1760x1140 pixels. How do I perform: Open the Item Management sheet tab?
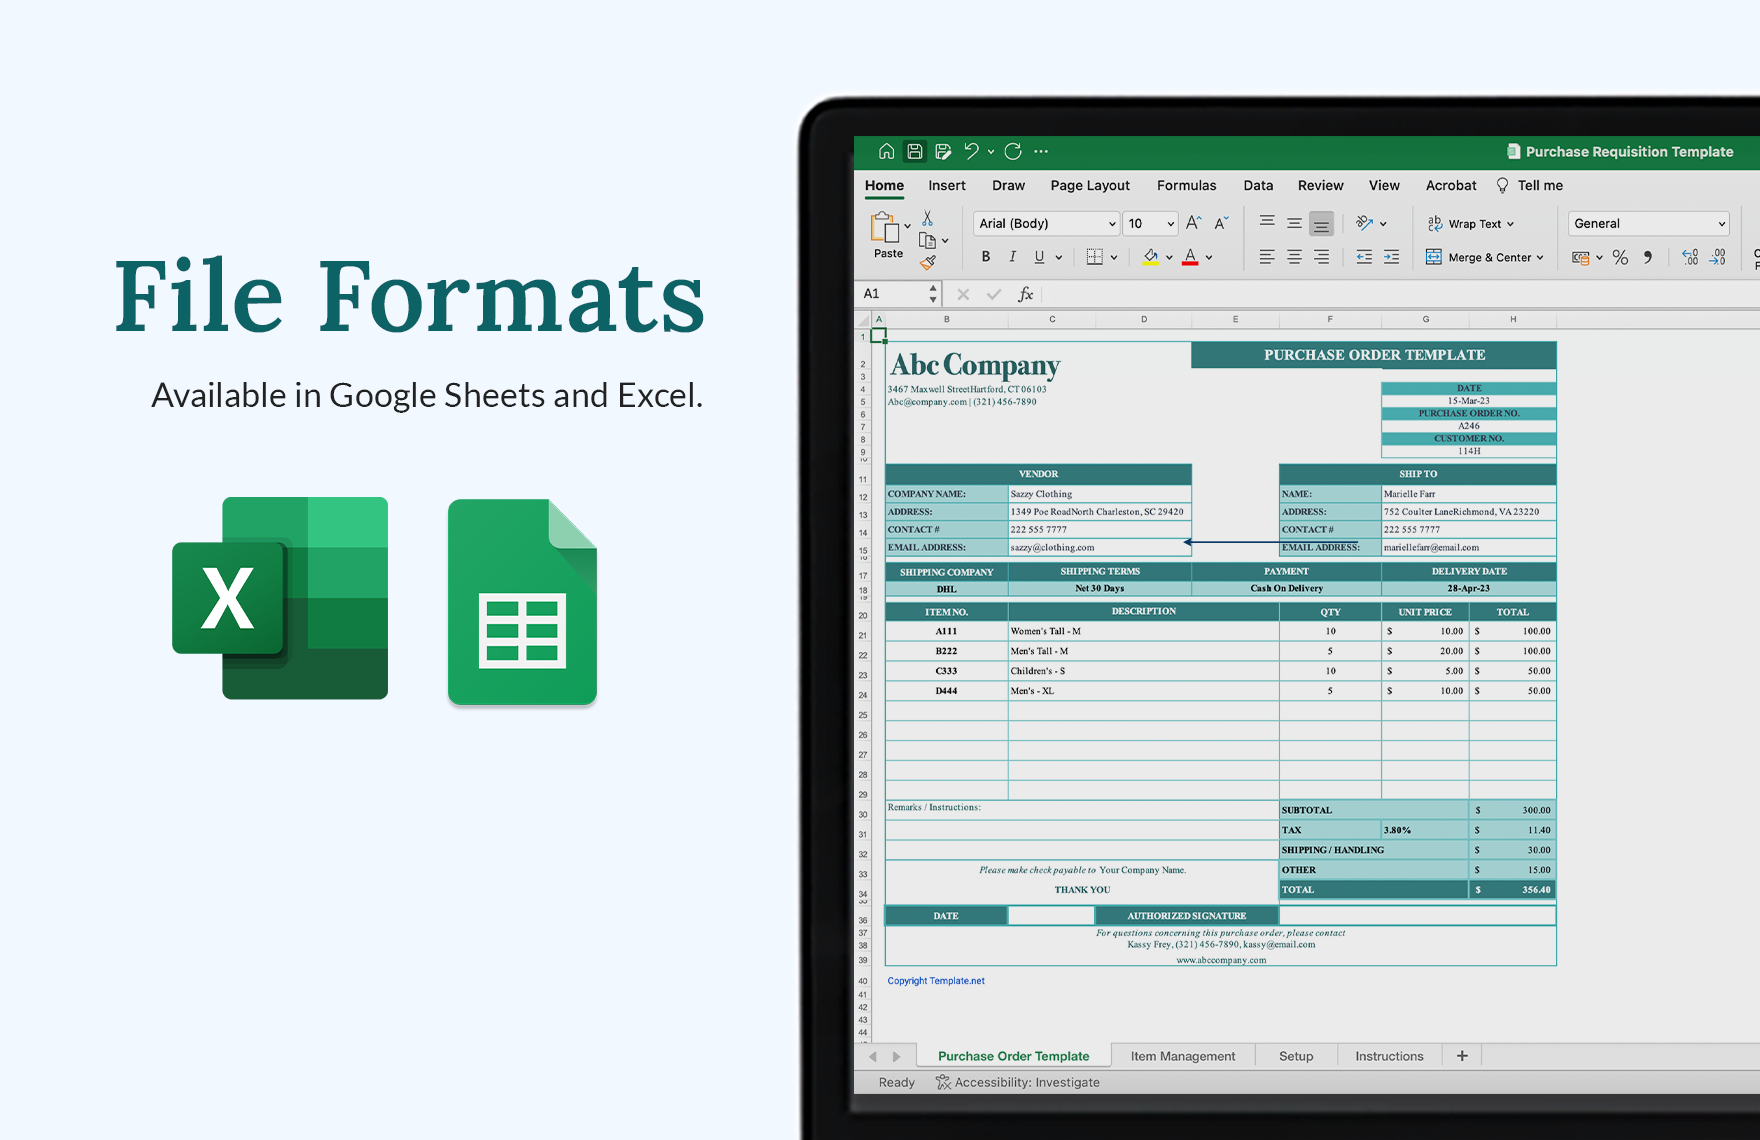pyautogui.click(x=1183, y=1055)
